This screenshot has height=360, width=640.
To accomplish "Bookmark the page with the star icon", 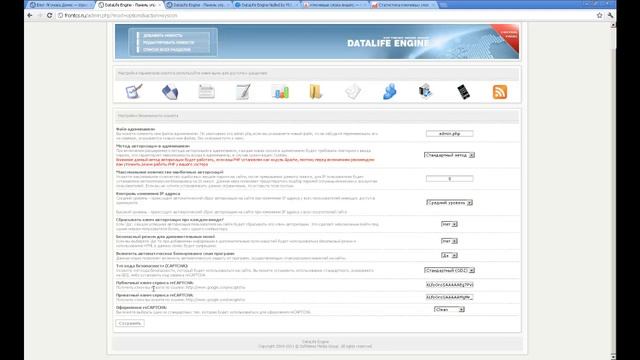I will tap(599, 15).
